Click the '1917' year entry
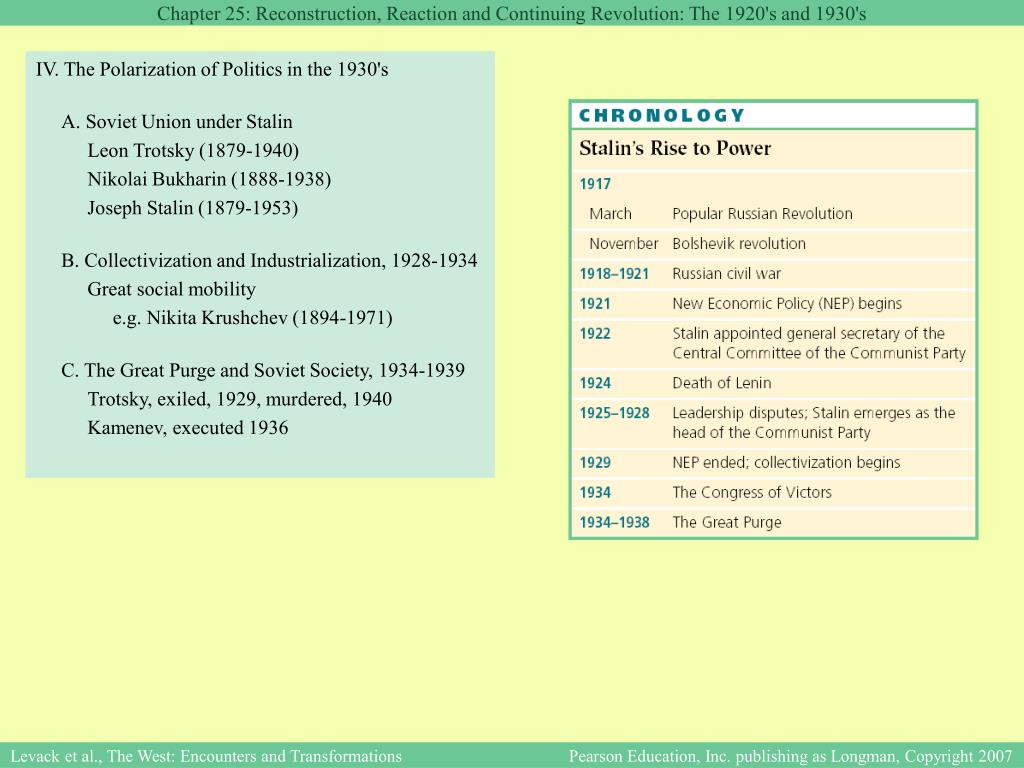The image size is (1024, 768). pyautogui.click(x=595, y=184)
